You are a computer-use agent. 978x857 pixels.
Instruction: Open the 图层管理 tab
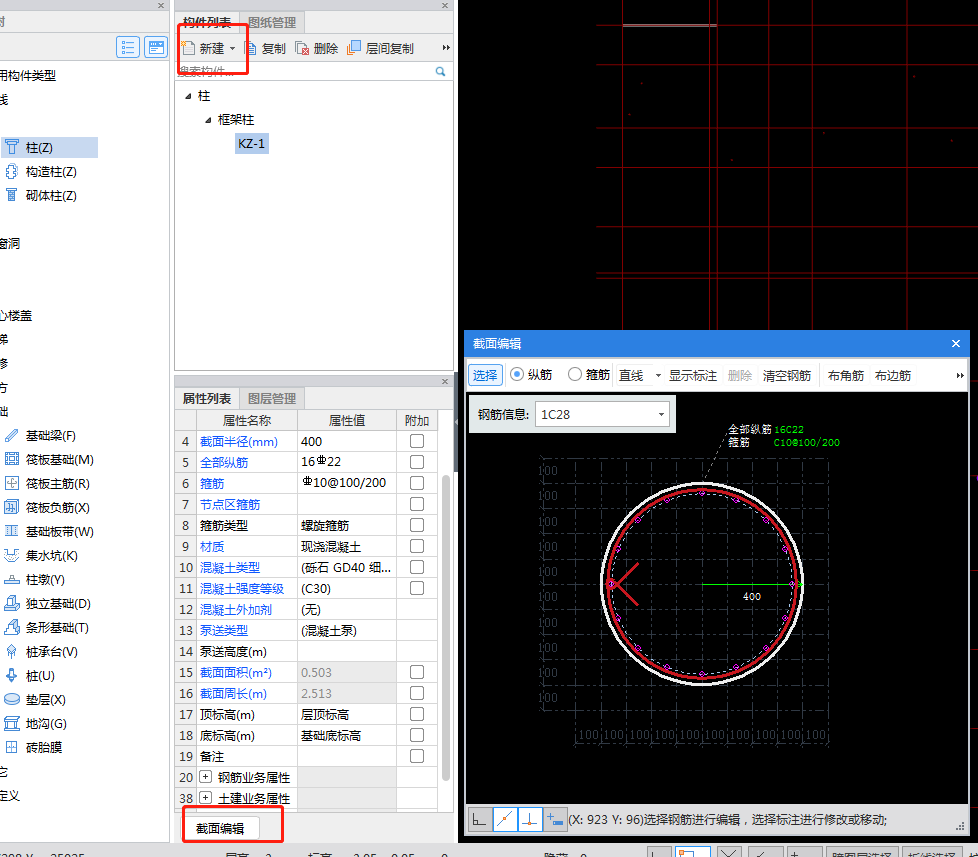pyautogui.click(x=272, y=398)
